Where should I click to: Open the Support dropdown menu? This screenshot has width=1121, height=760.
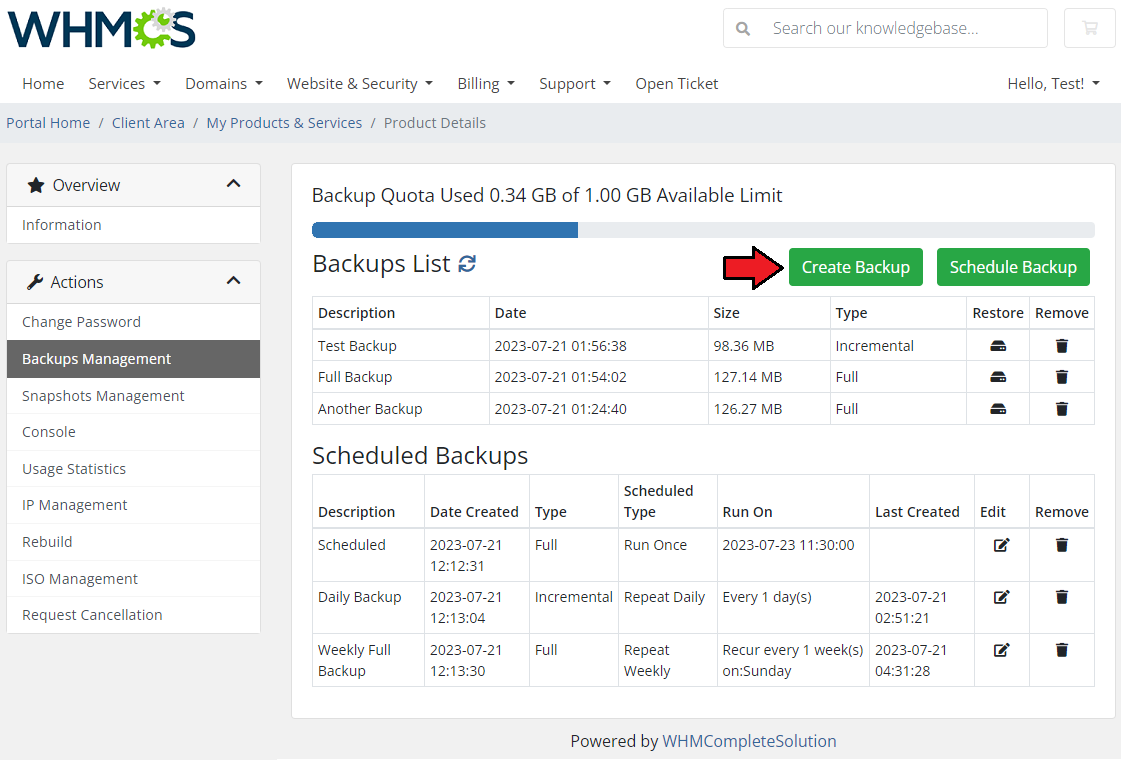(x=575, y=84)
